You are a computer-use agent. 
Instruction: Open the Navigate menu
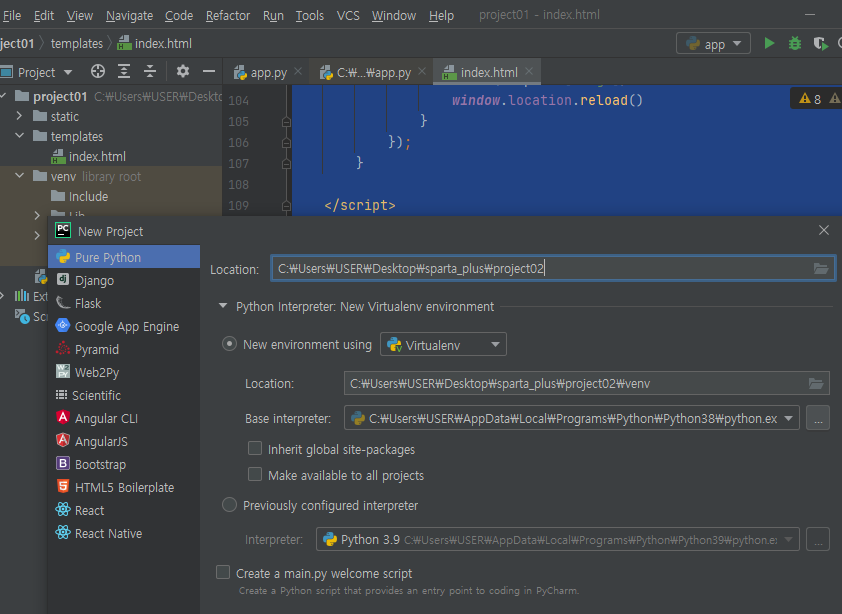129,16
